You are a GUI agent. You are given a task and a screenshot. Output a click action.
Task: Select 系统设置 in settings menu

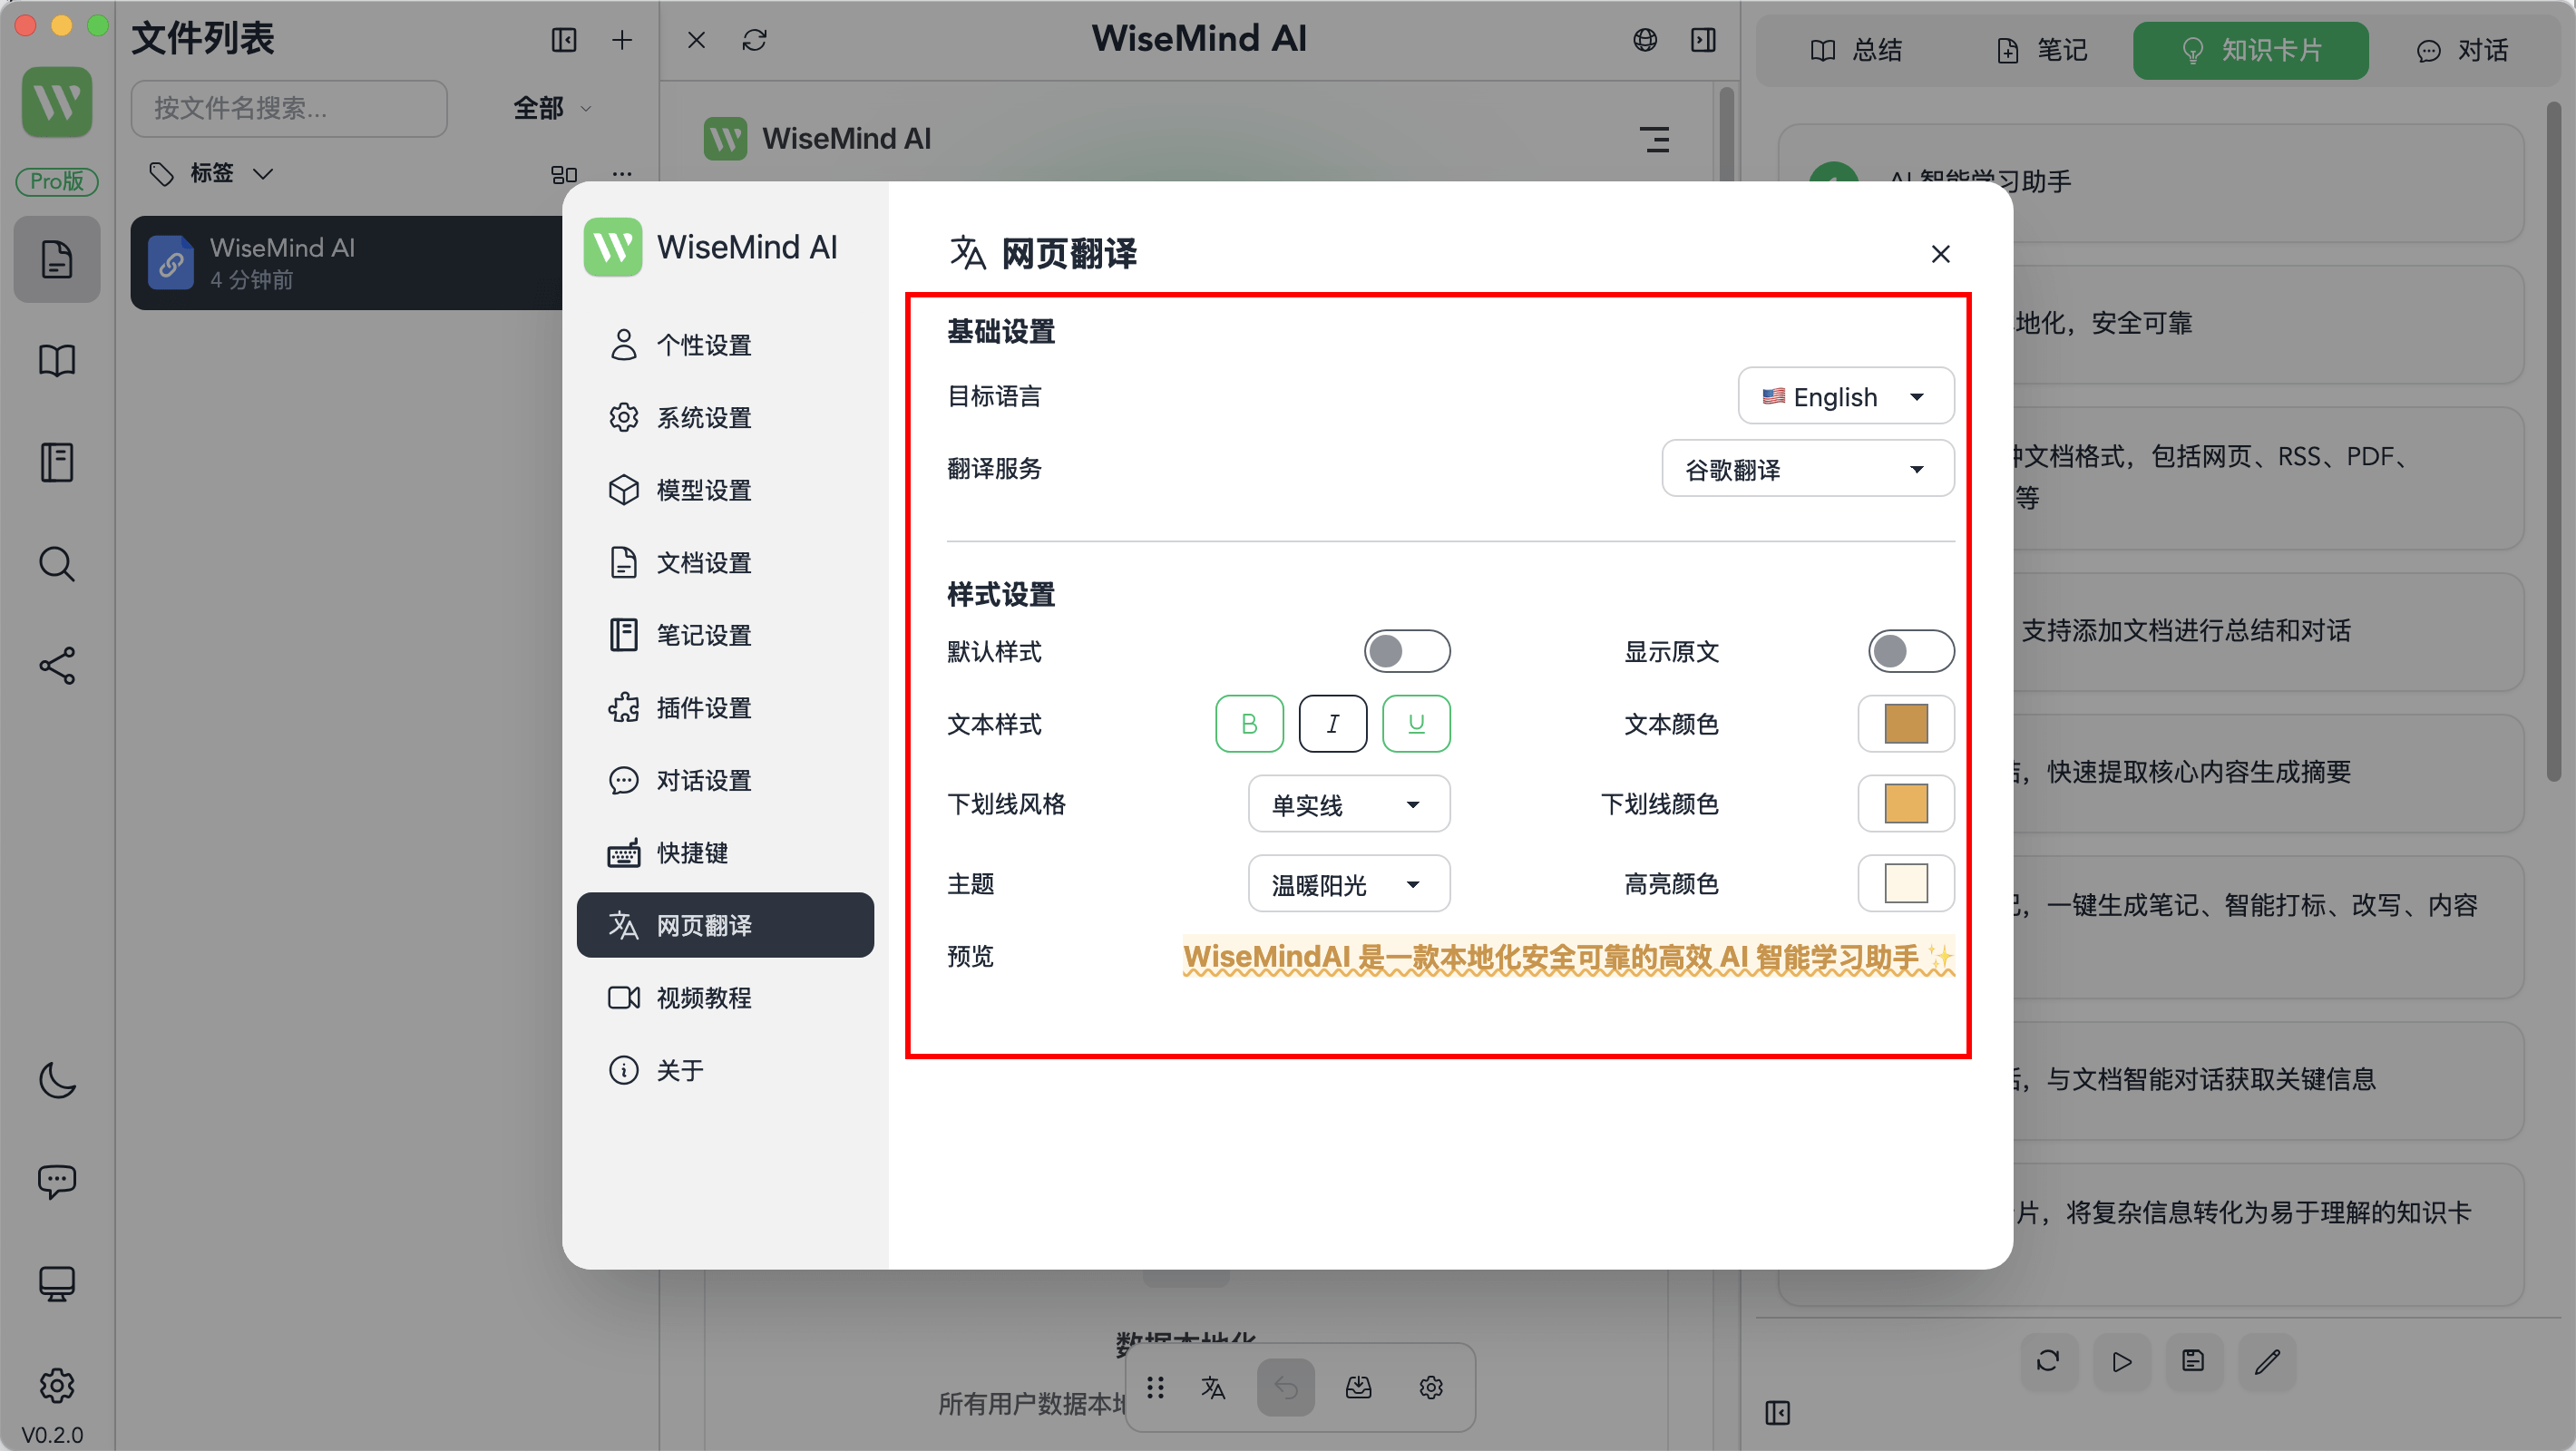pyautogui.click(x=725, y=418)
